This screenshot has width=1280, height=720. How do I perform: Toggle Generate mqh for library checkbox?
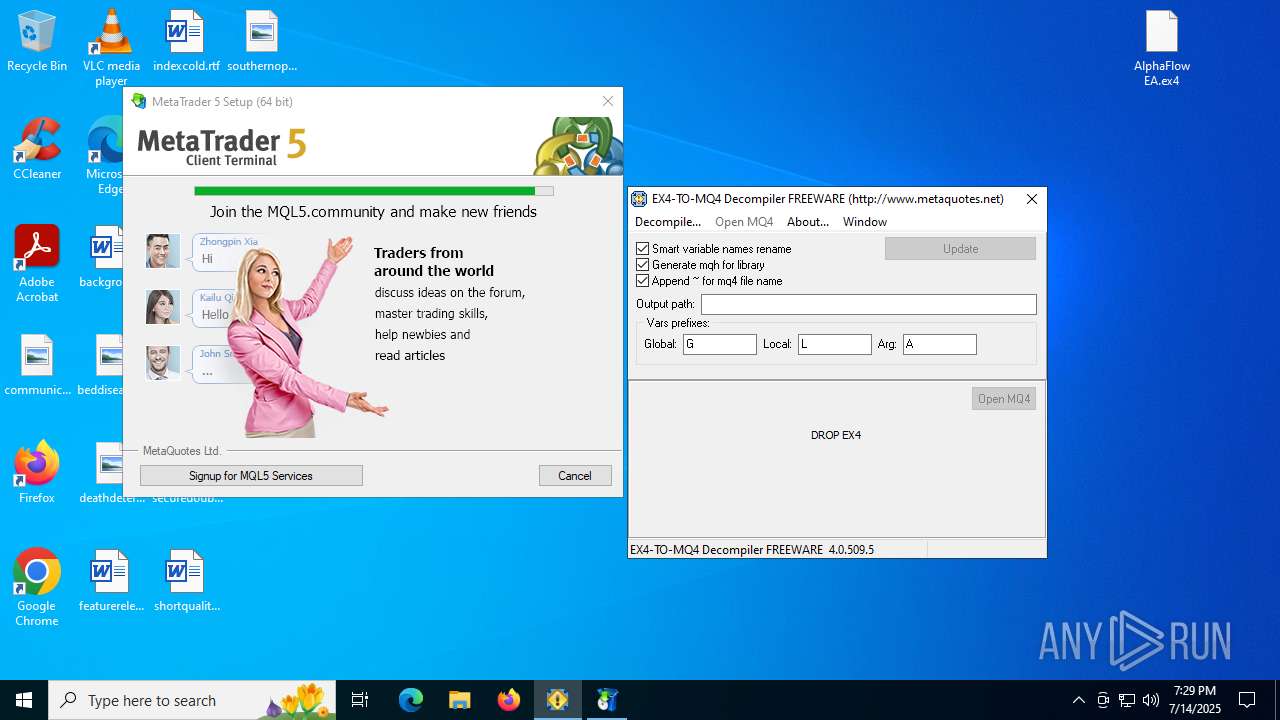coord(643,264)
